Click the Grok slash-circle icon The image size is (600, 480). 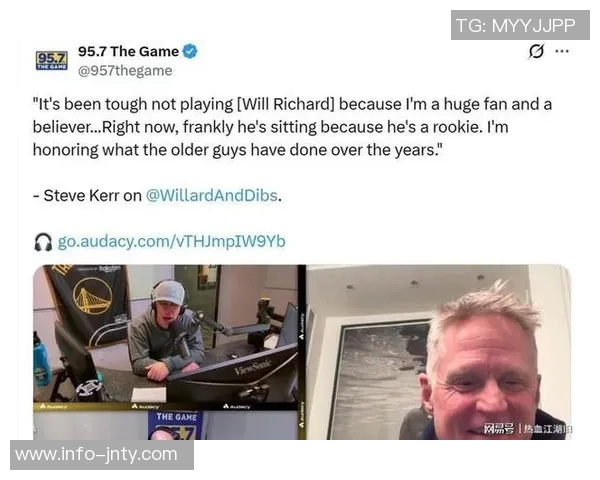point(536,51)
